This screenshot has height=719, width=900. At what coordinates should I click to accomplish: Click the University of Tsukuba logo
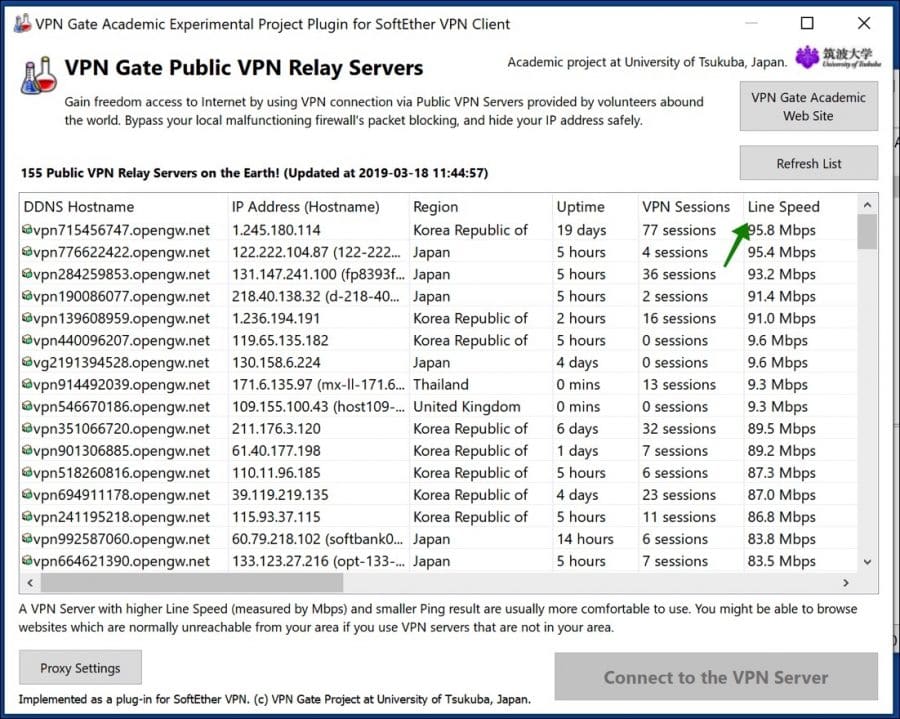tap(837, 57)
